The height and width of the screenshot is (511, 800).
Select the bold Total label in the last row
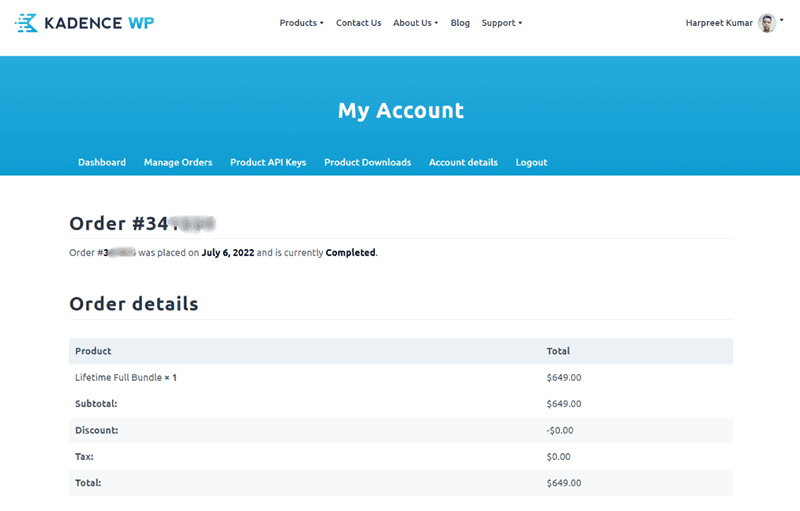pyautogui.click(x=88, y=483)
